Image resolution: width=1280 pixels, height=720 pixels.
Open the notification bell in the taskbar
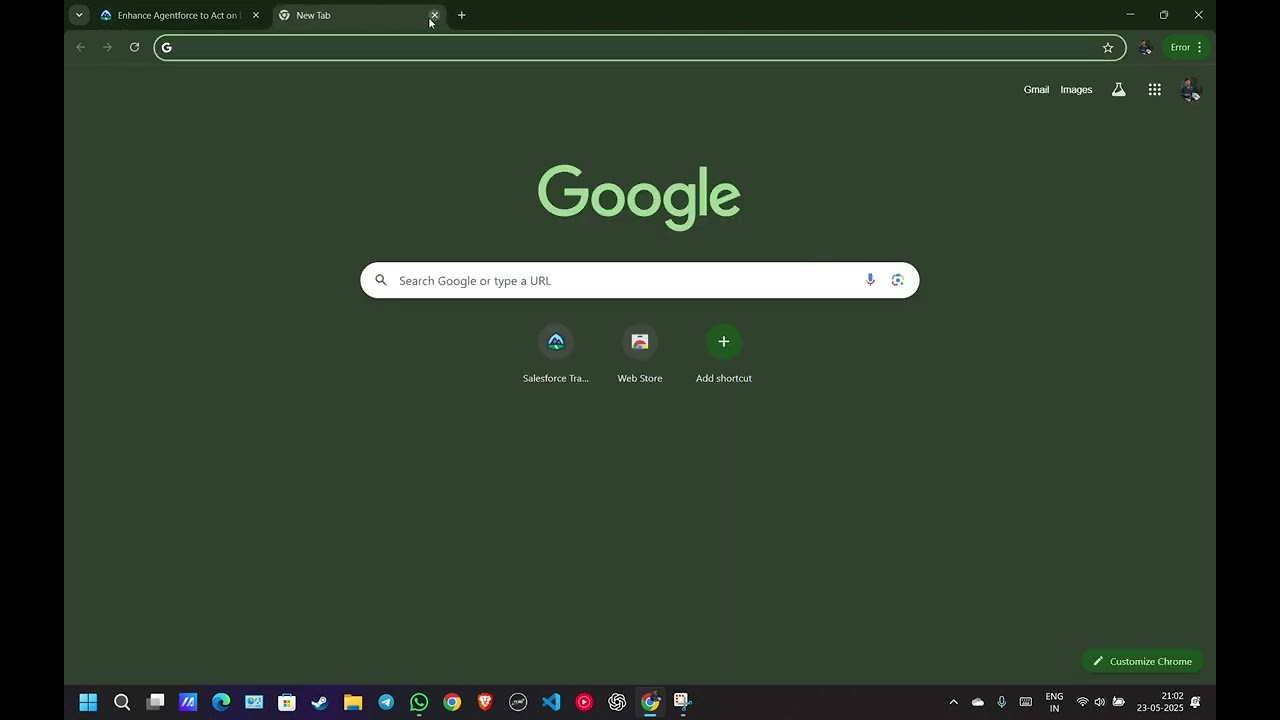[x=1195, y=702]
